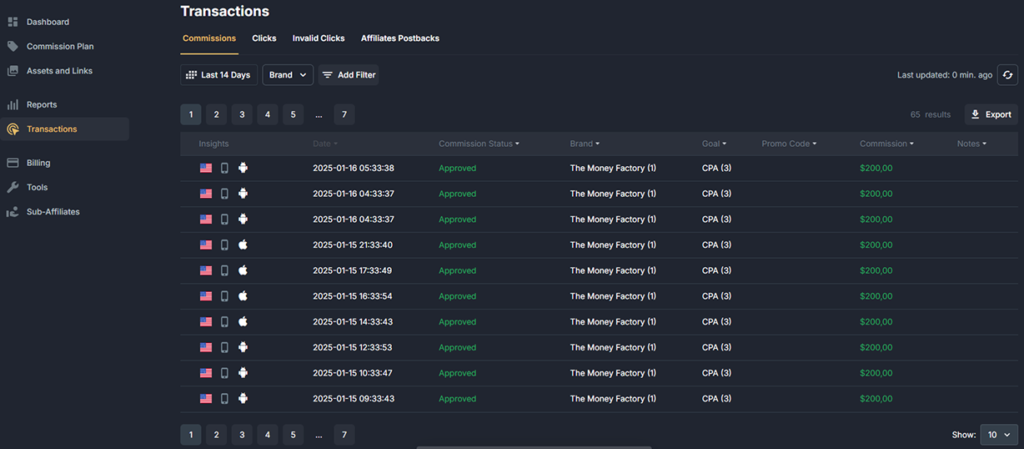Open the Last 14 Days date picker

[x=218, y=75]
